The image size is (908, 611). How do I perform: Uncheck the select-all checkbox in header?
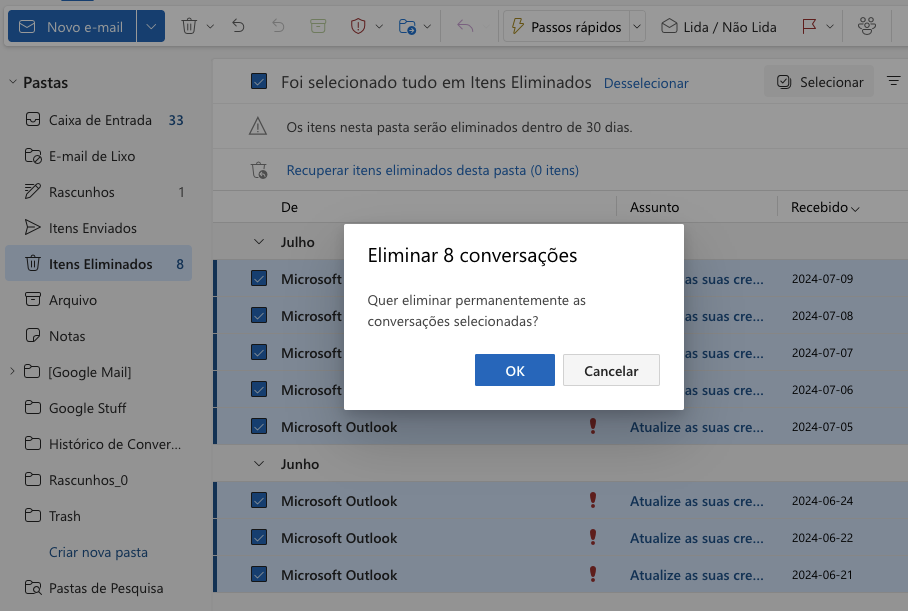point(259,82)
